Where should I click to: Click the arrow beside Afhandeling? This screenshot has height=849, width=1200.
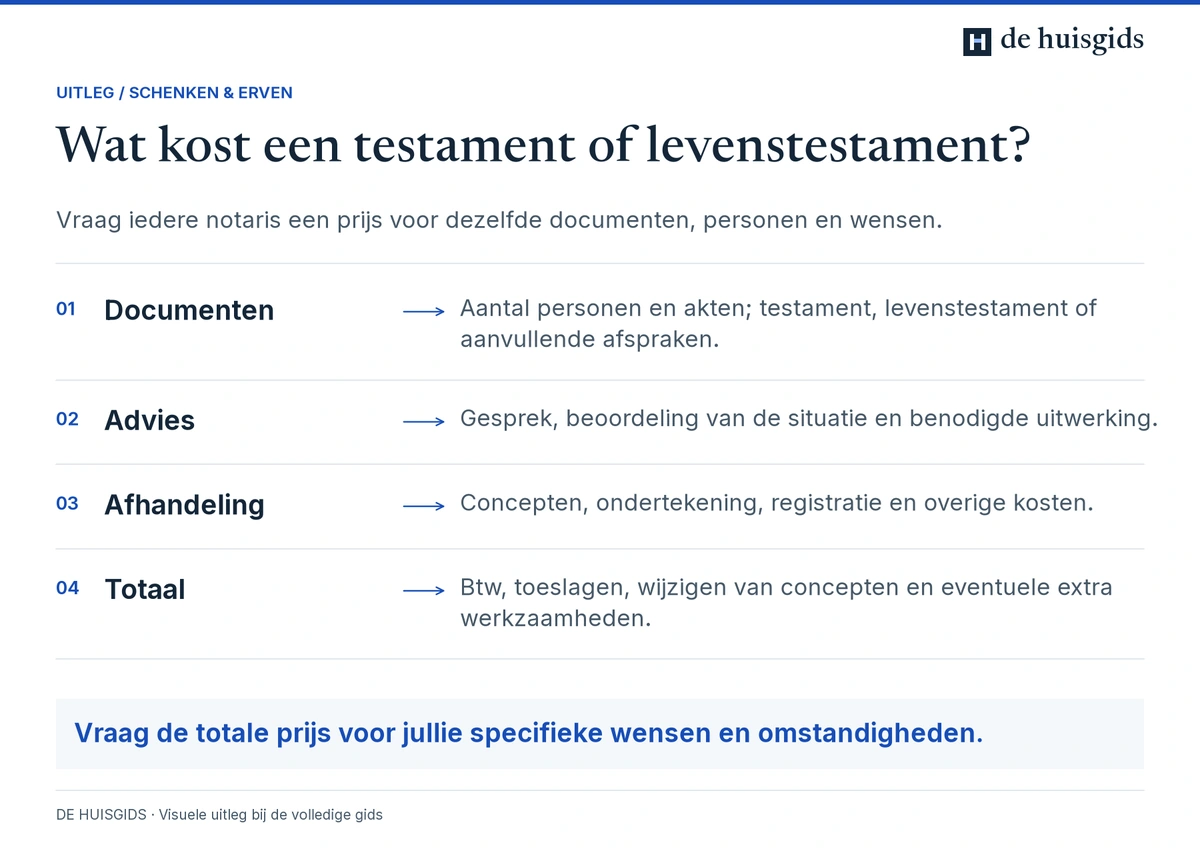pos(424,507)
